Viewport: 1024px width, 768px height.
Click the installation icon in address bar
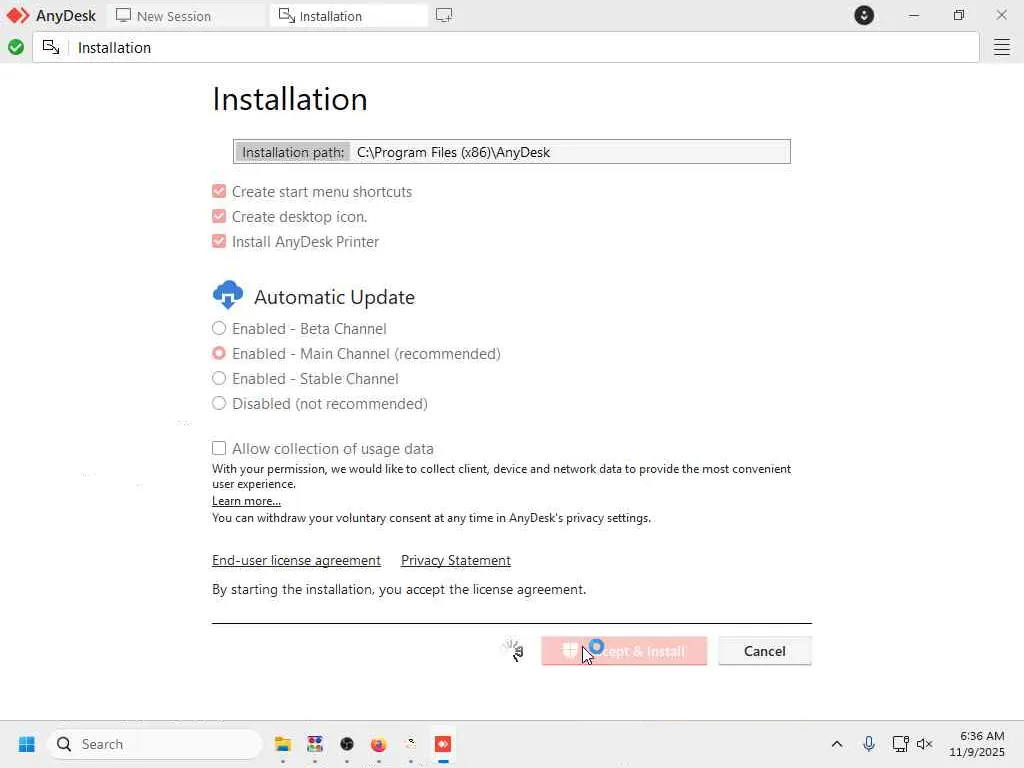click(51, 47)
